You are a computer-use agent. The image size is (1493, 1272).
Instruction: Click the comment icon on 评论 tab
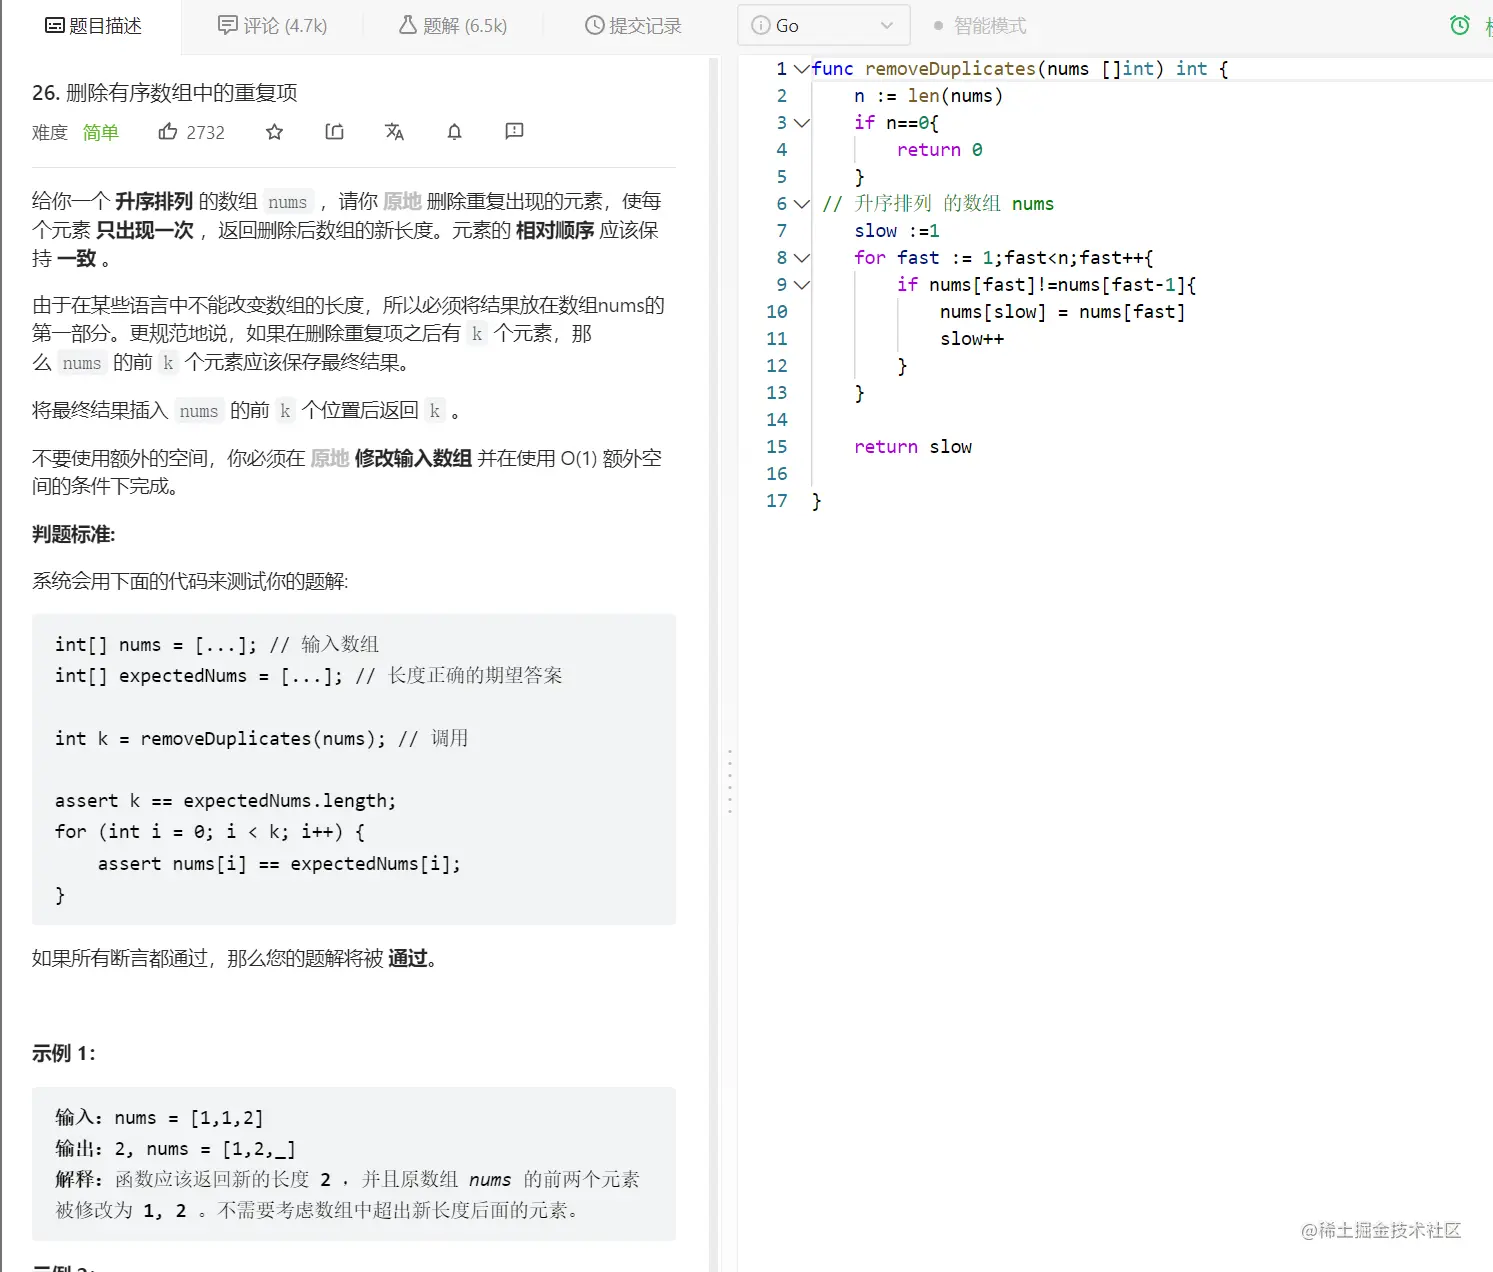coord(228,25)
